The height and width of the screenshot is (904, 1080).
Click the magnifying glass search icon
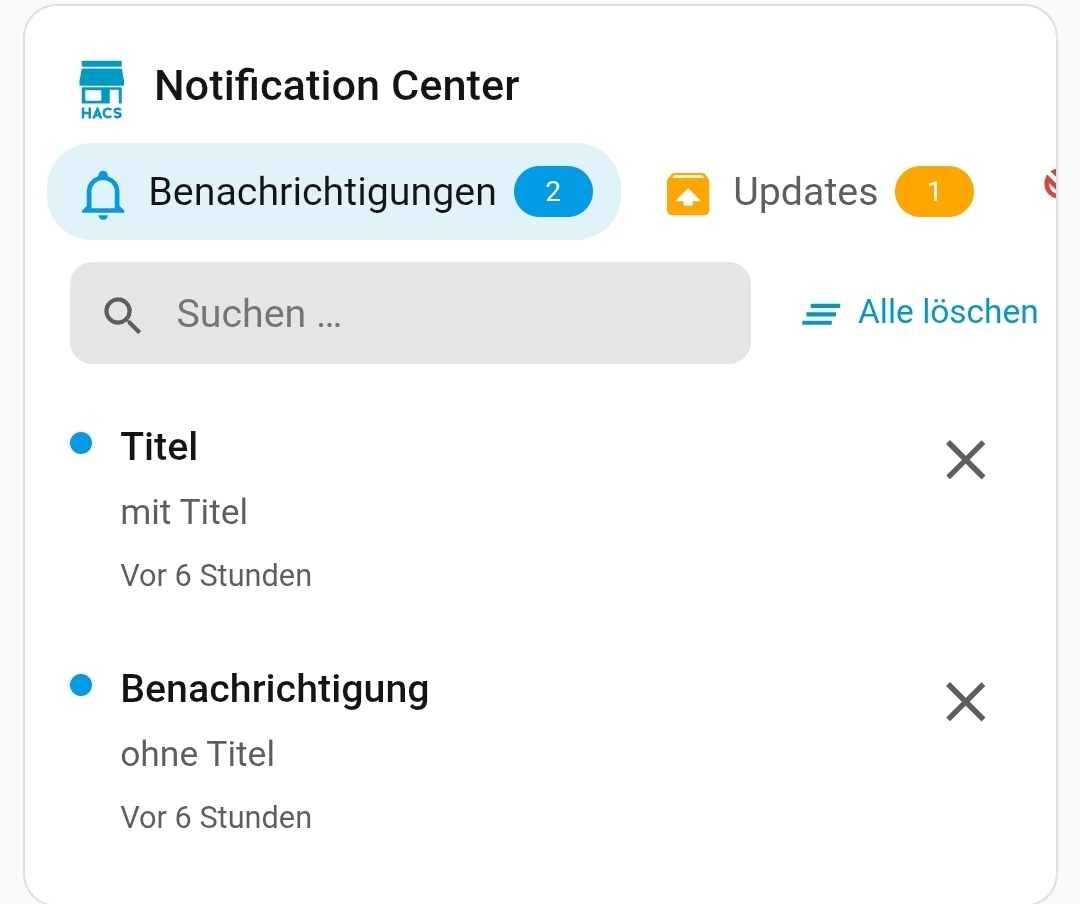(x=122, y=316)
